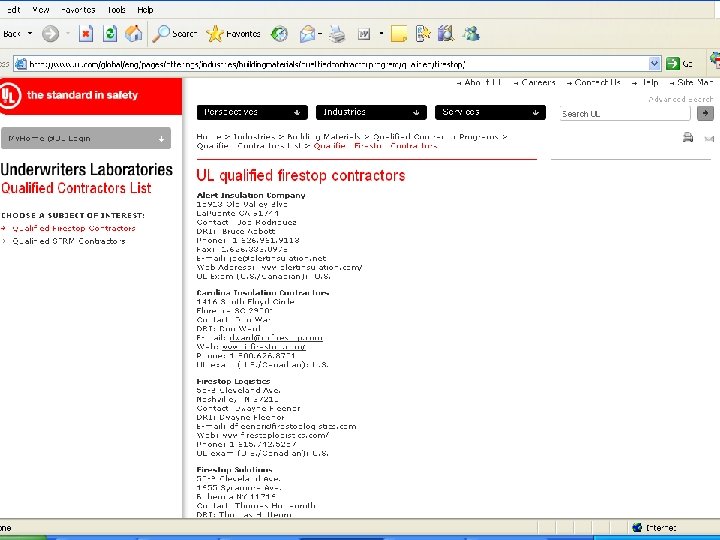Screen dimensions: 720x540
Task: Open the Services navigation dropdown
Action: tap(490, 112)
